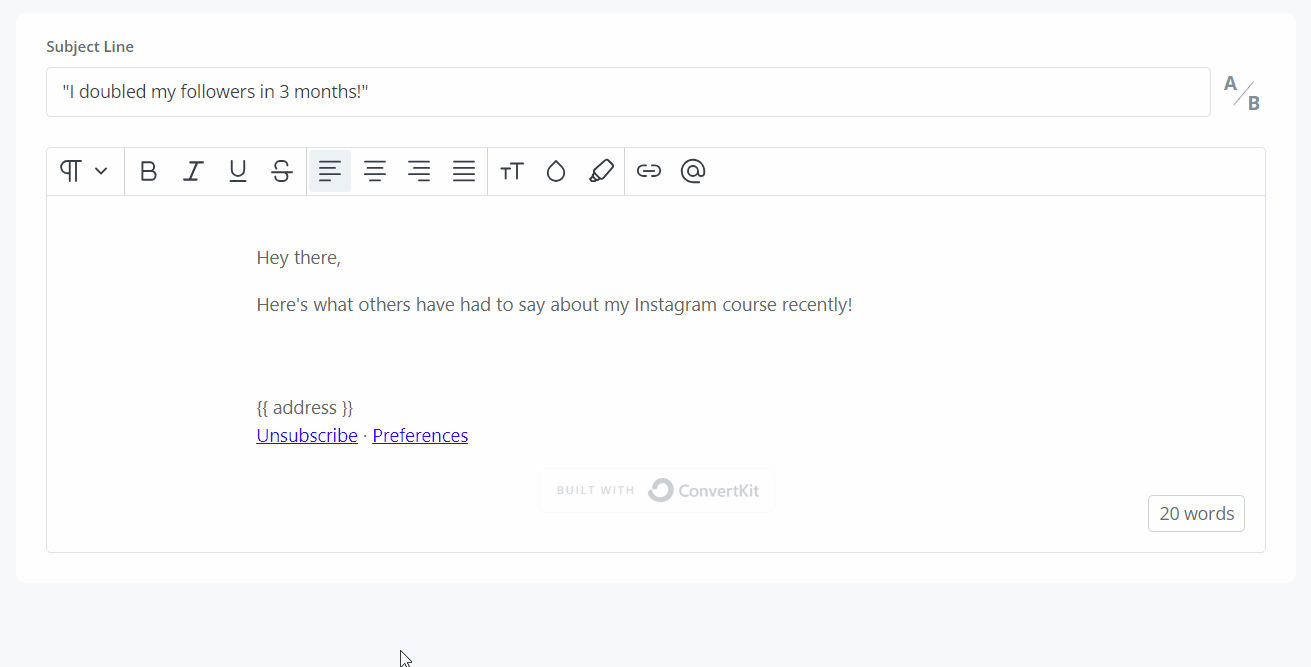Insert a link using chain icon
The height and width of the screenshot is (667, 1311).
point(649,172)
